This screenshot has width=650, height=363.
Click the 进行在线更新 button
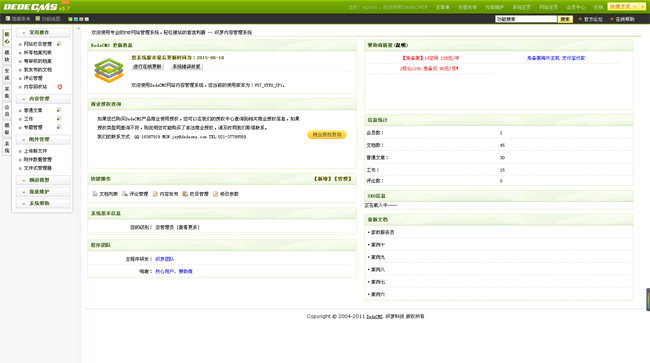tap(147, 66)
